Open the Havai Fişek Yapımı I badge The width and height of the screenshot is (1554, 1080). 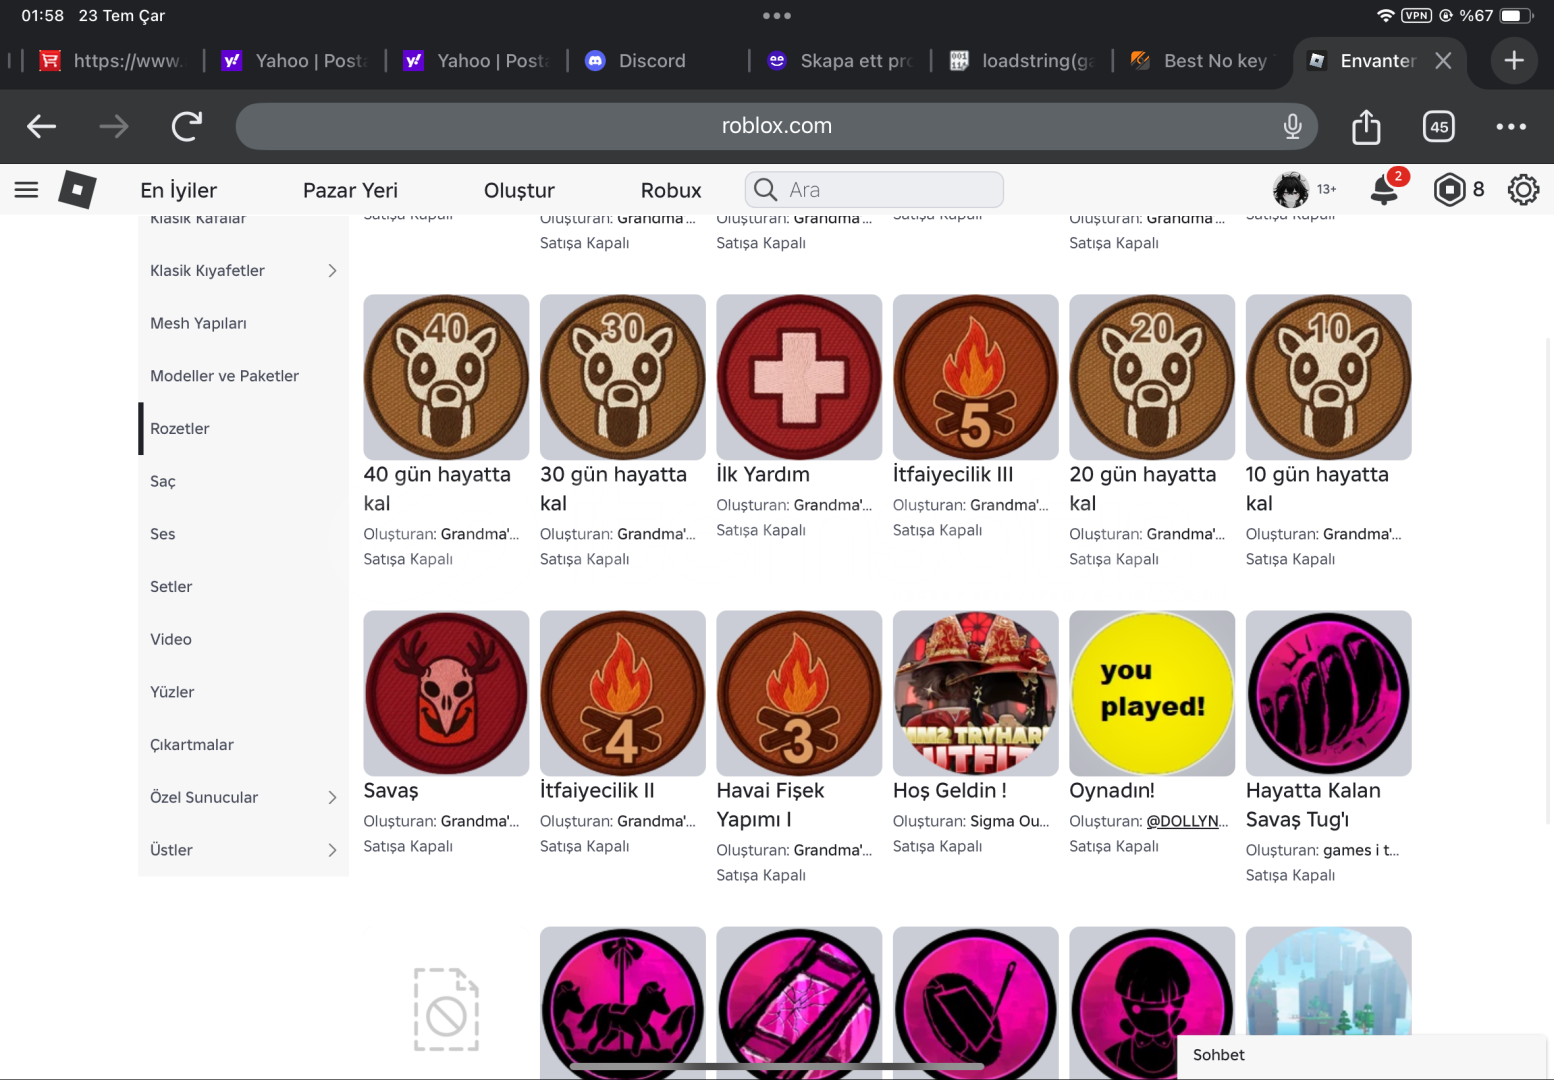(799, 693)
